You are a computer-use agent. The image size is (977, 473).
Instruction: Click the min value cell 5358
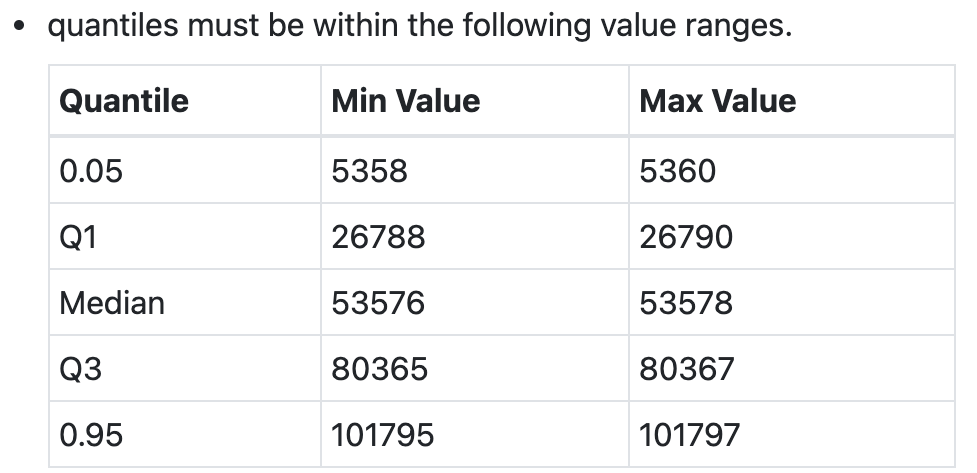tap(369, 170)
